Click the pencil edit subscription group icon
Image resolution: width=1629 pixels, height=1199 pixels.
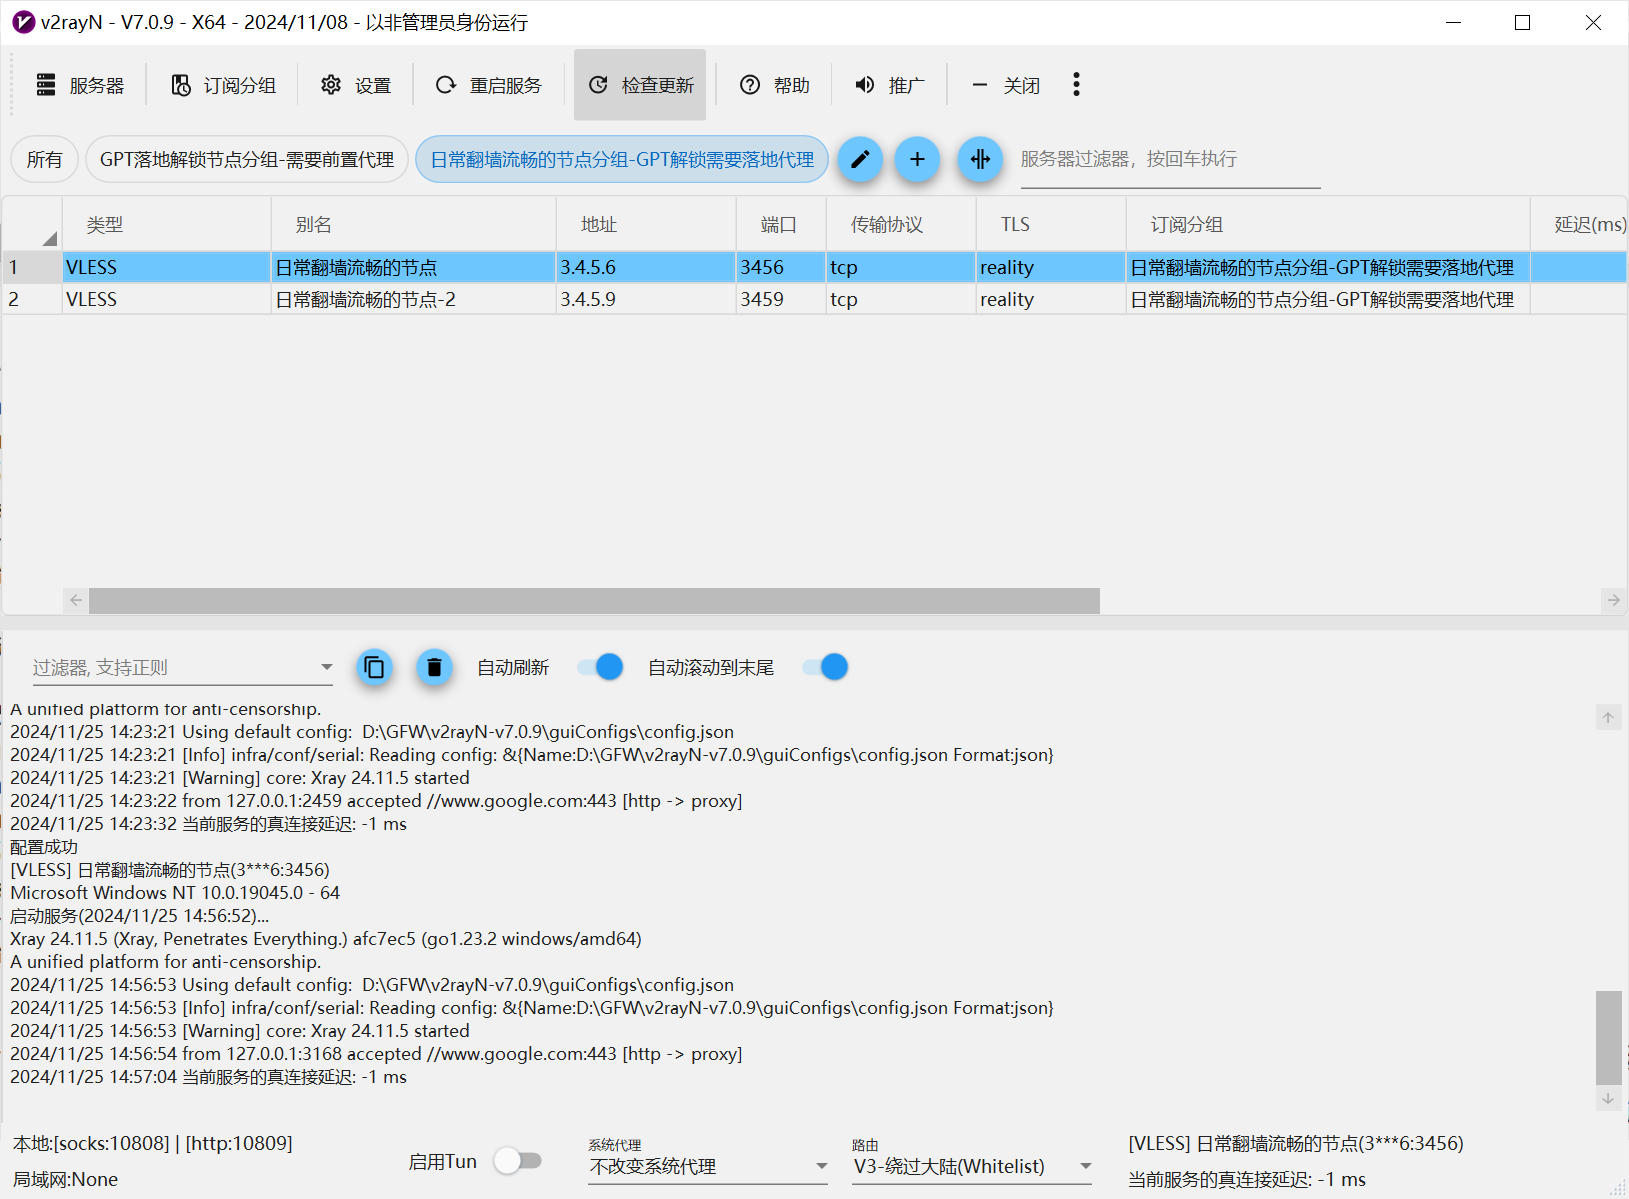coord(860,159)
